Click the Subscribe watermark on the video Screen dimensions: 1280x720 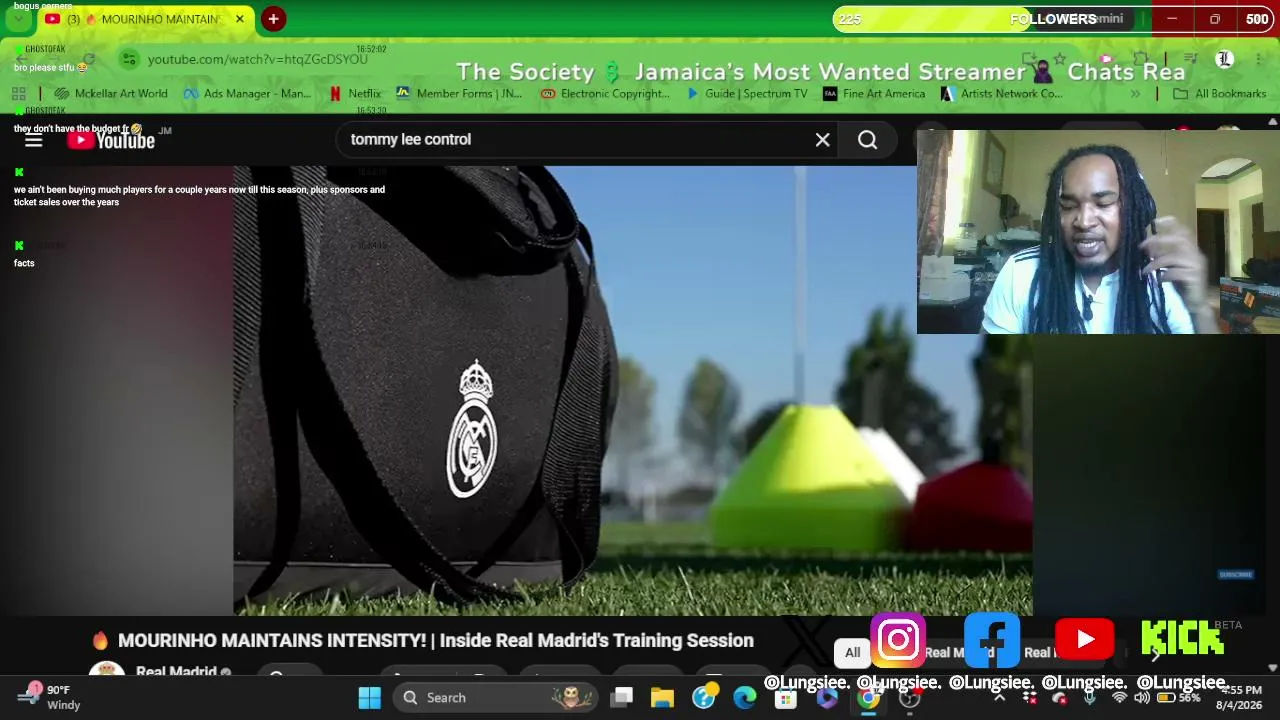coord(1235,574)
